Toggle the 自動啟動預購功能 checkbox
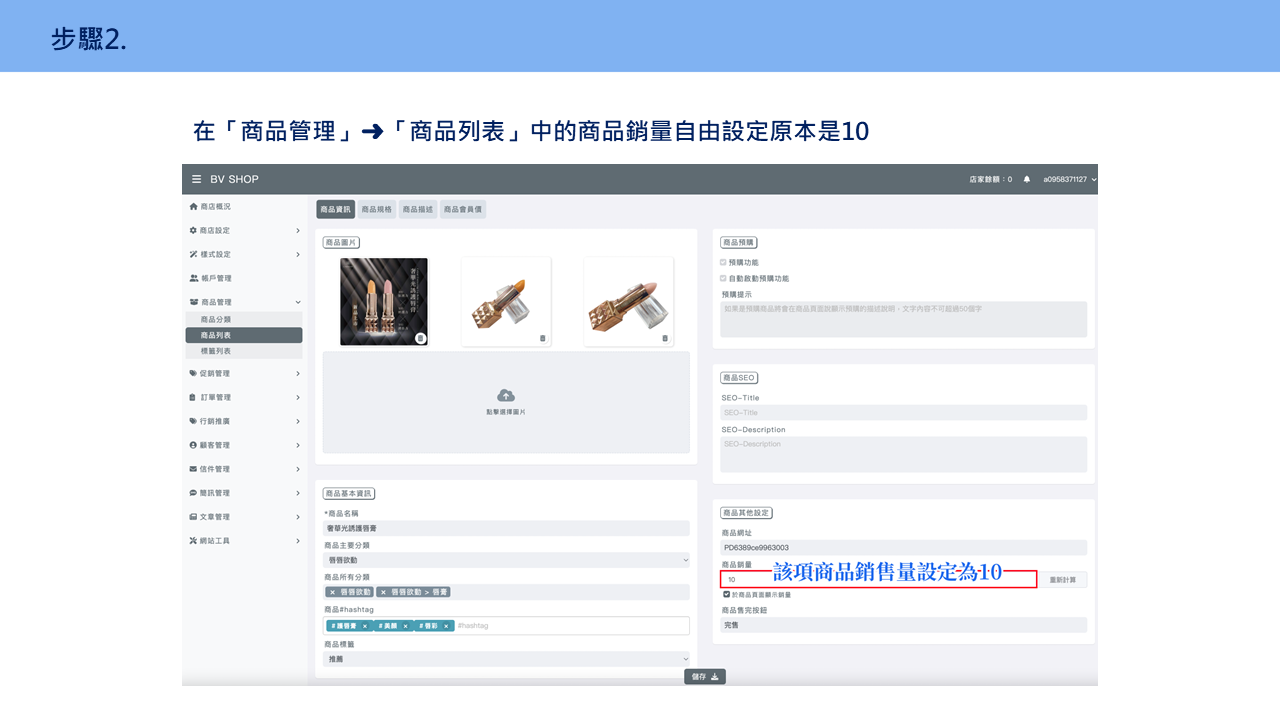 click(724, 278)
